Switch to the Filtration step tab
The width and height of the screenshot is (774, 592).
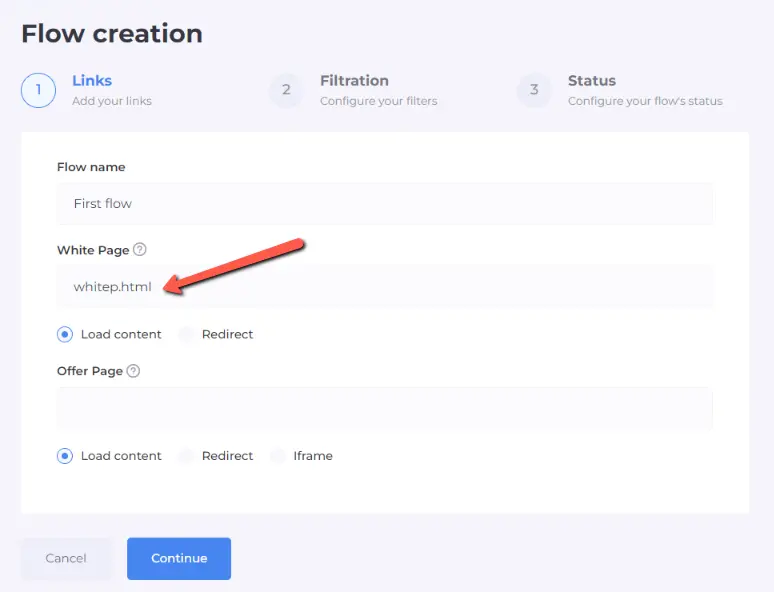(354, 81)
